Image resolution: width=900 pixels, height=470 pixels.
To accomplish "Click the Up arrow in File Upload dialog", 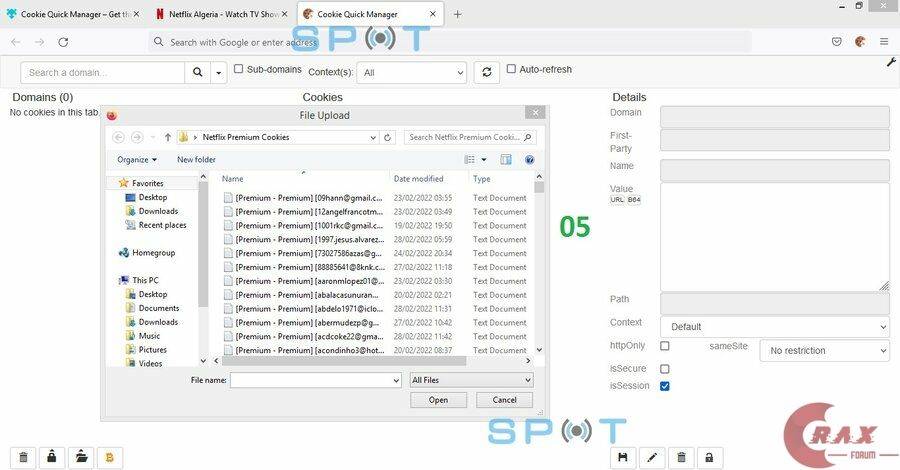I will point(168,137).
